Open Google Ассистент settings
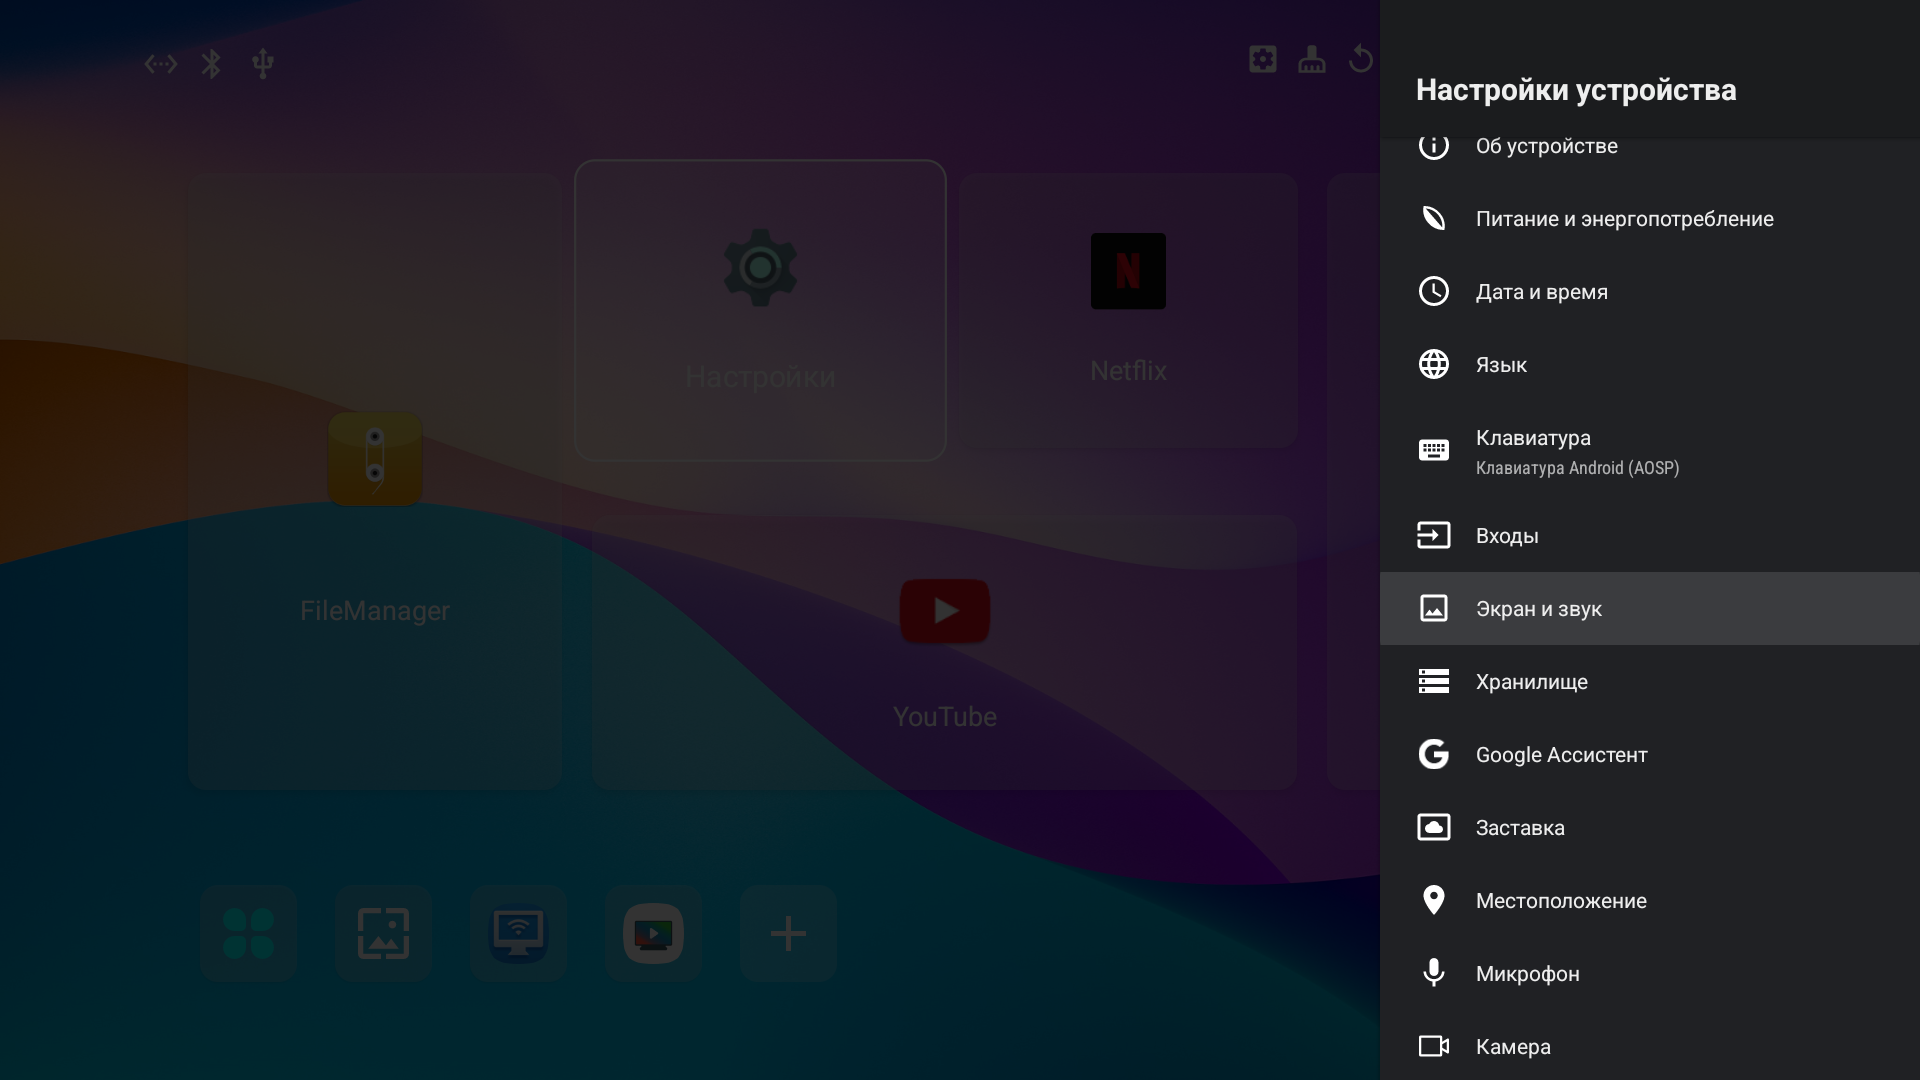Viewport: 1920px width, 1080px height. click(1560, 755)
